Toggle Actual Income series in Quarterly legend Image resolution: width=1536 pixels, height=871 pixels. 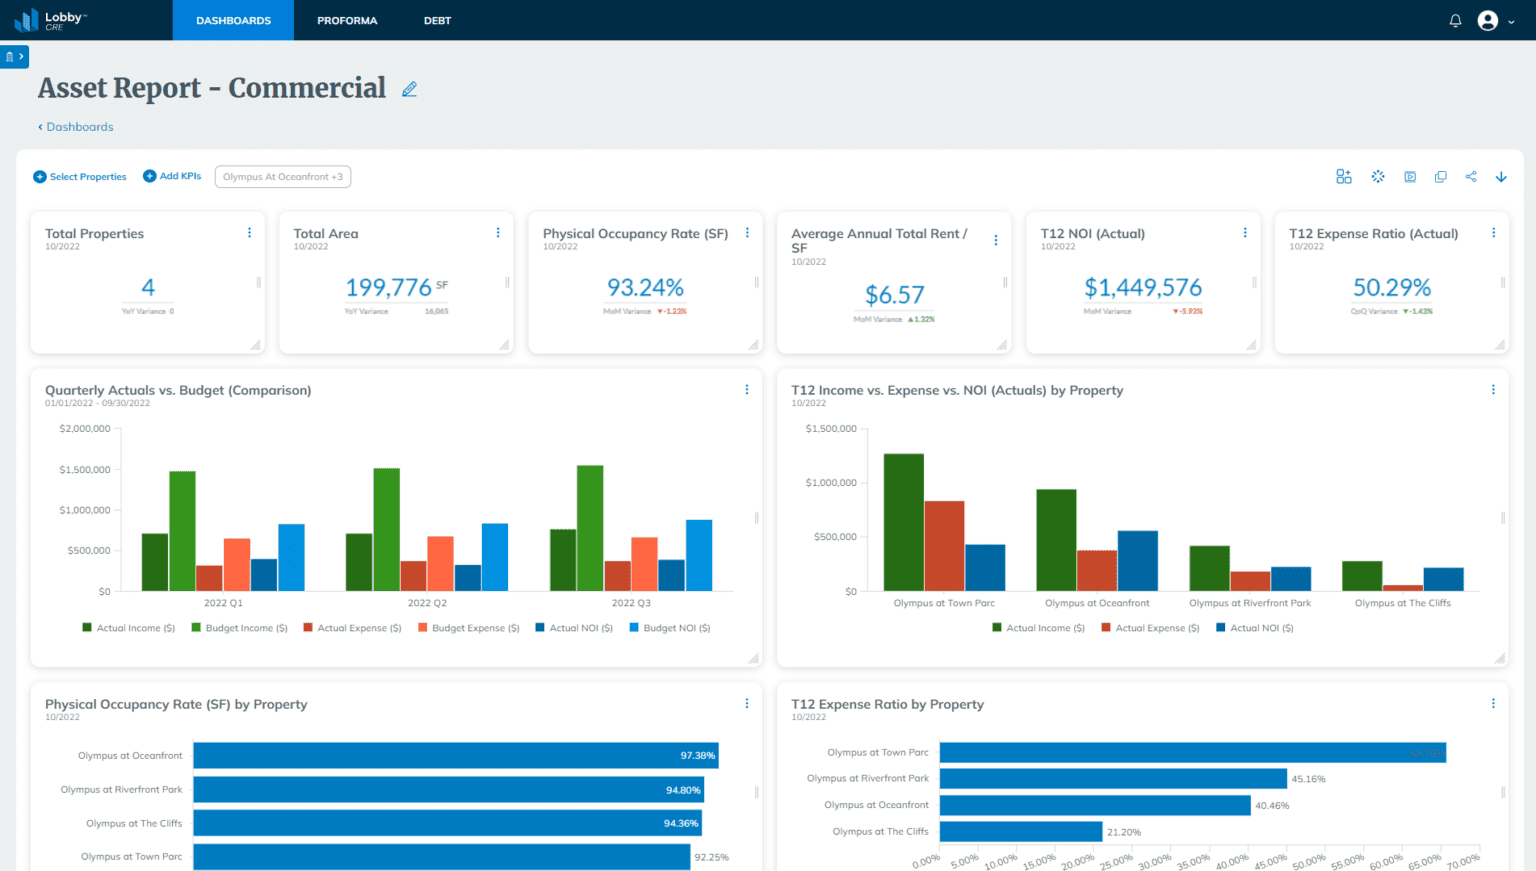click(129, 628)
